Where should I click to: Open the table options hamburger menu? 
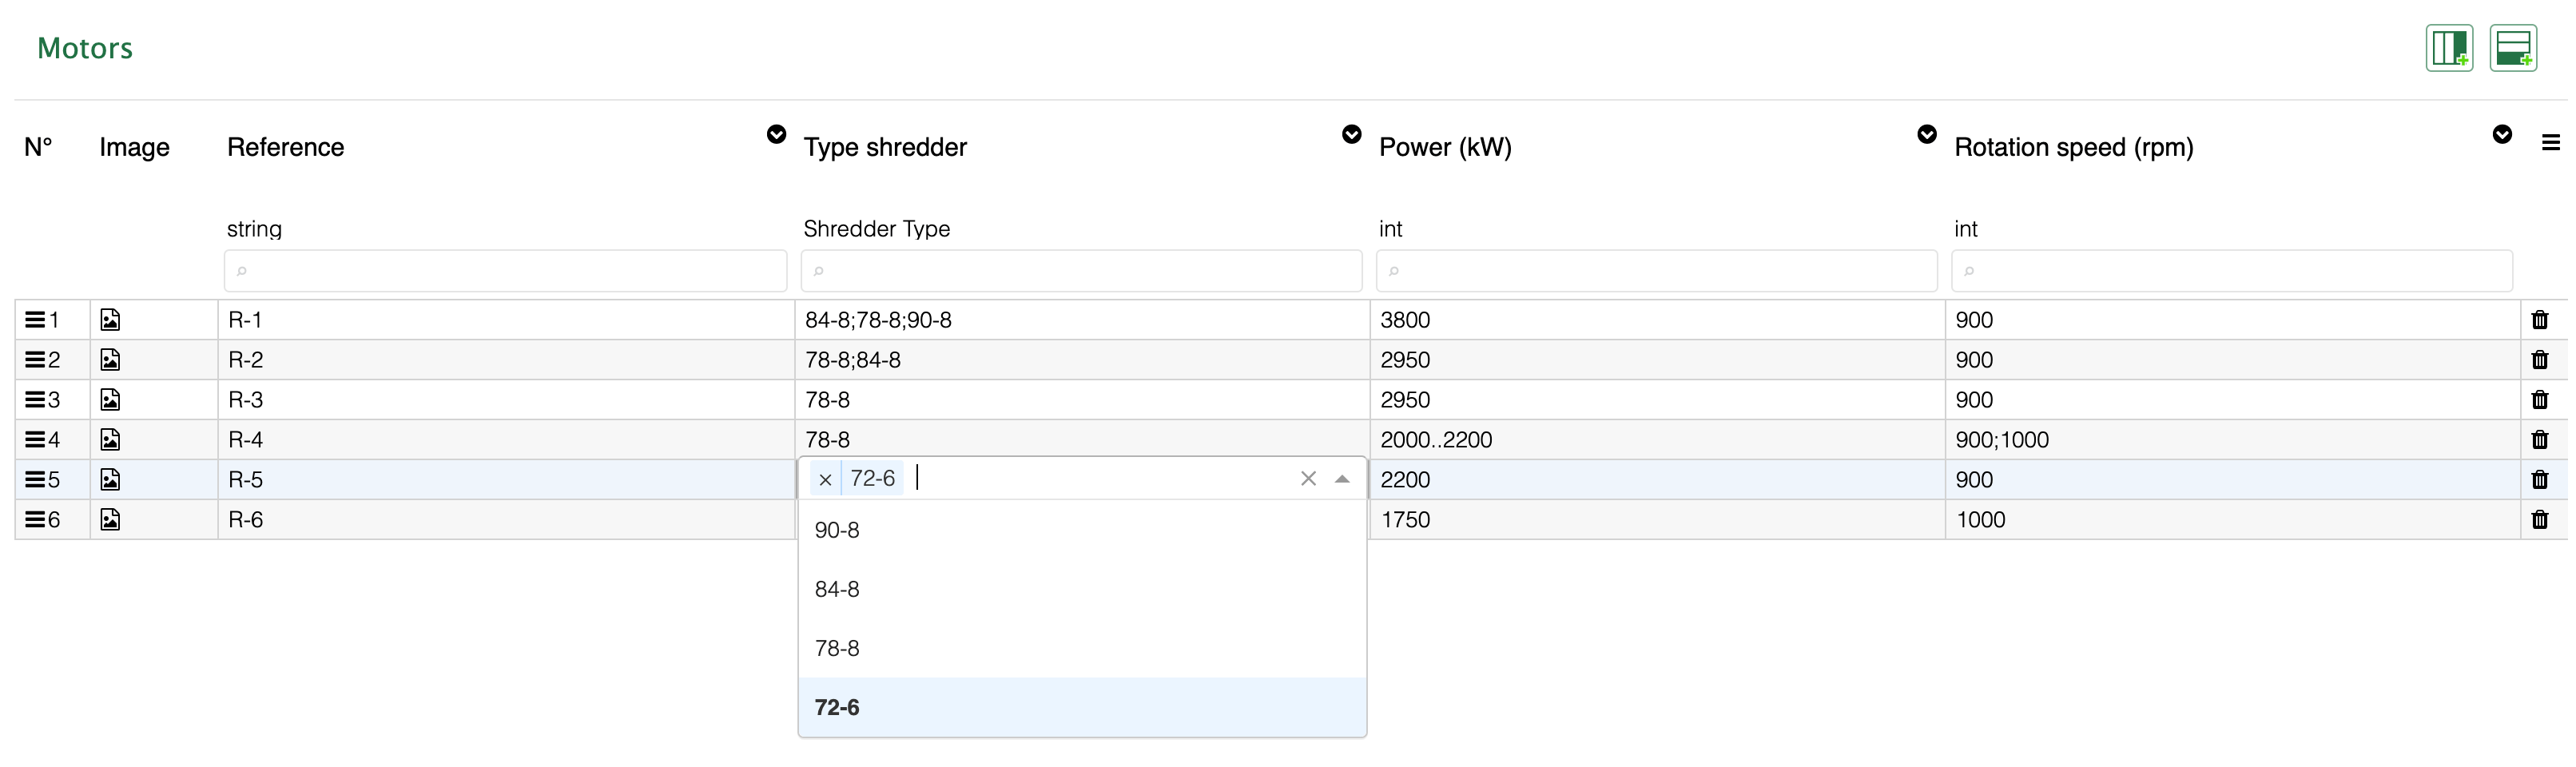coord(2551,143)
